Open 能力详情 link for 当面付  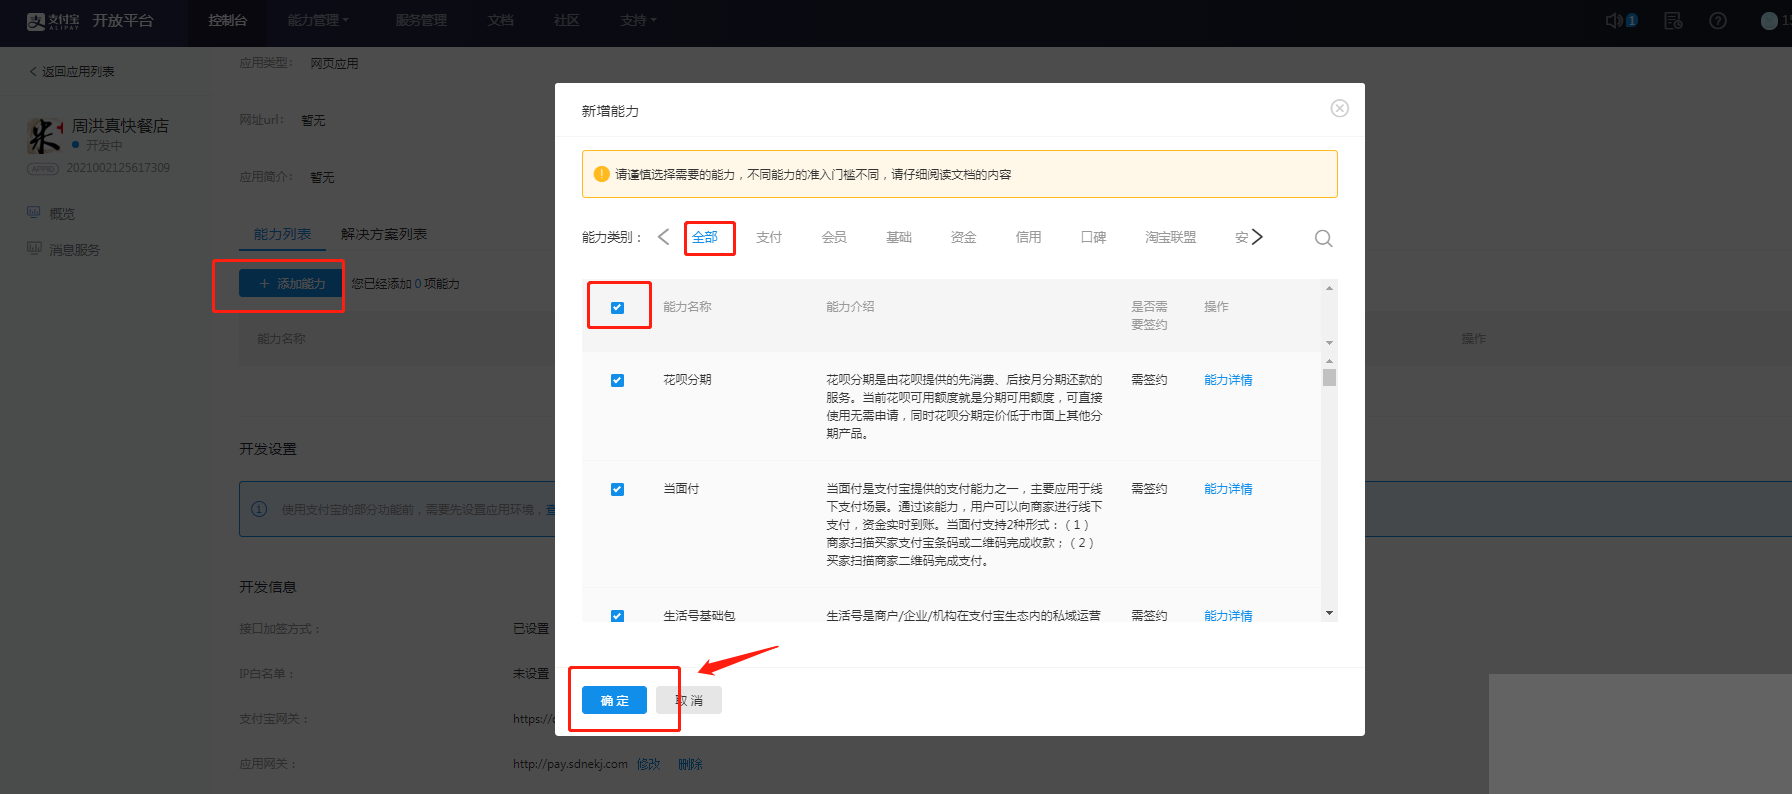pos(1228,489)
